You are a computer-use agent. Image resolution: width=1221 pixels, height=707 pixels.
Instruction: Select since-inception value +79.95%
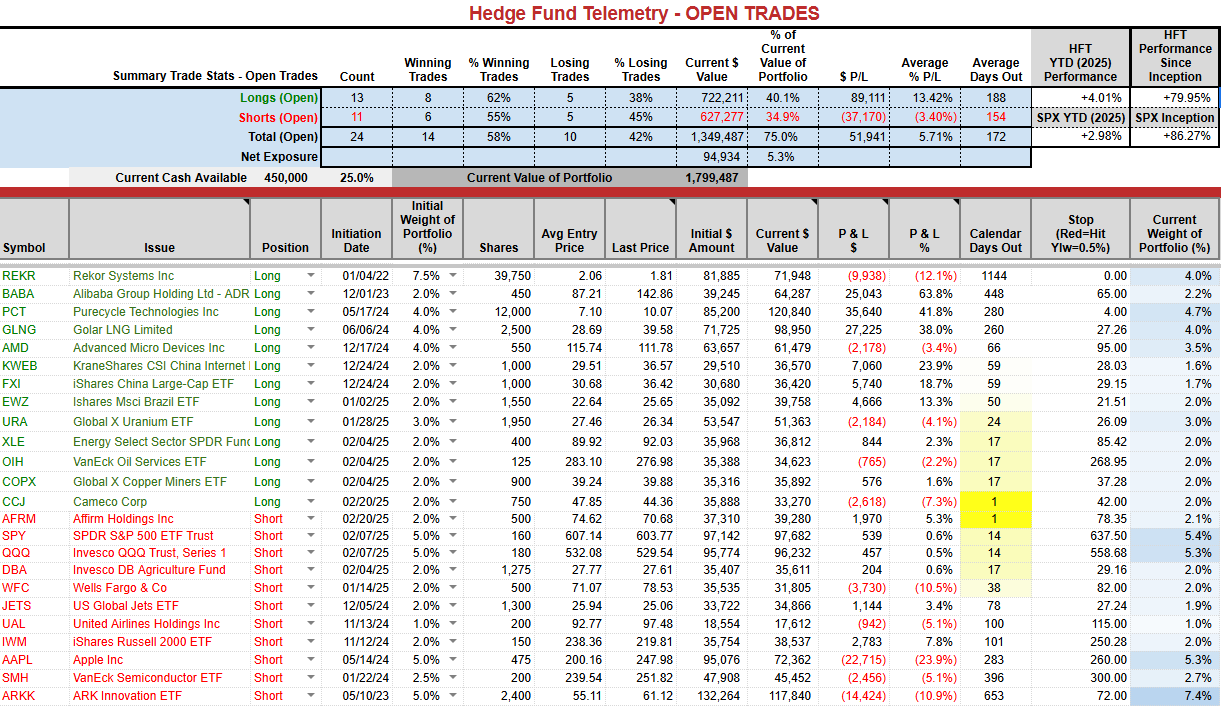tap(1174, 98)
